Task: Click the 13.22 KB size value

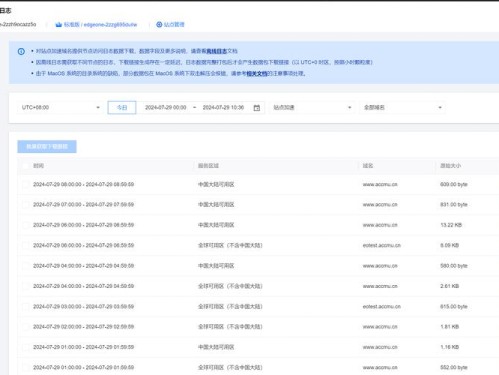Action: pyautogui.click(x=451, y=225)
